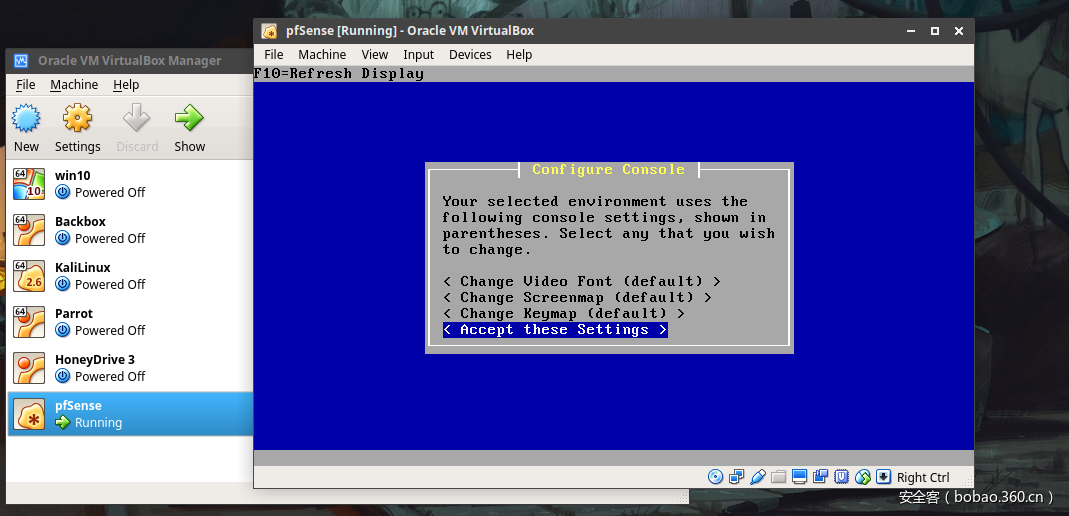Open the Input menu
This screenshot has width=1069, height=516.
coord(418,55)
